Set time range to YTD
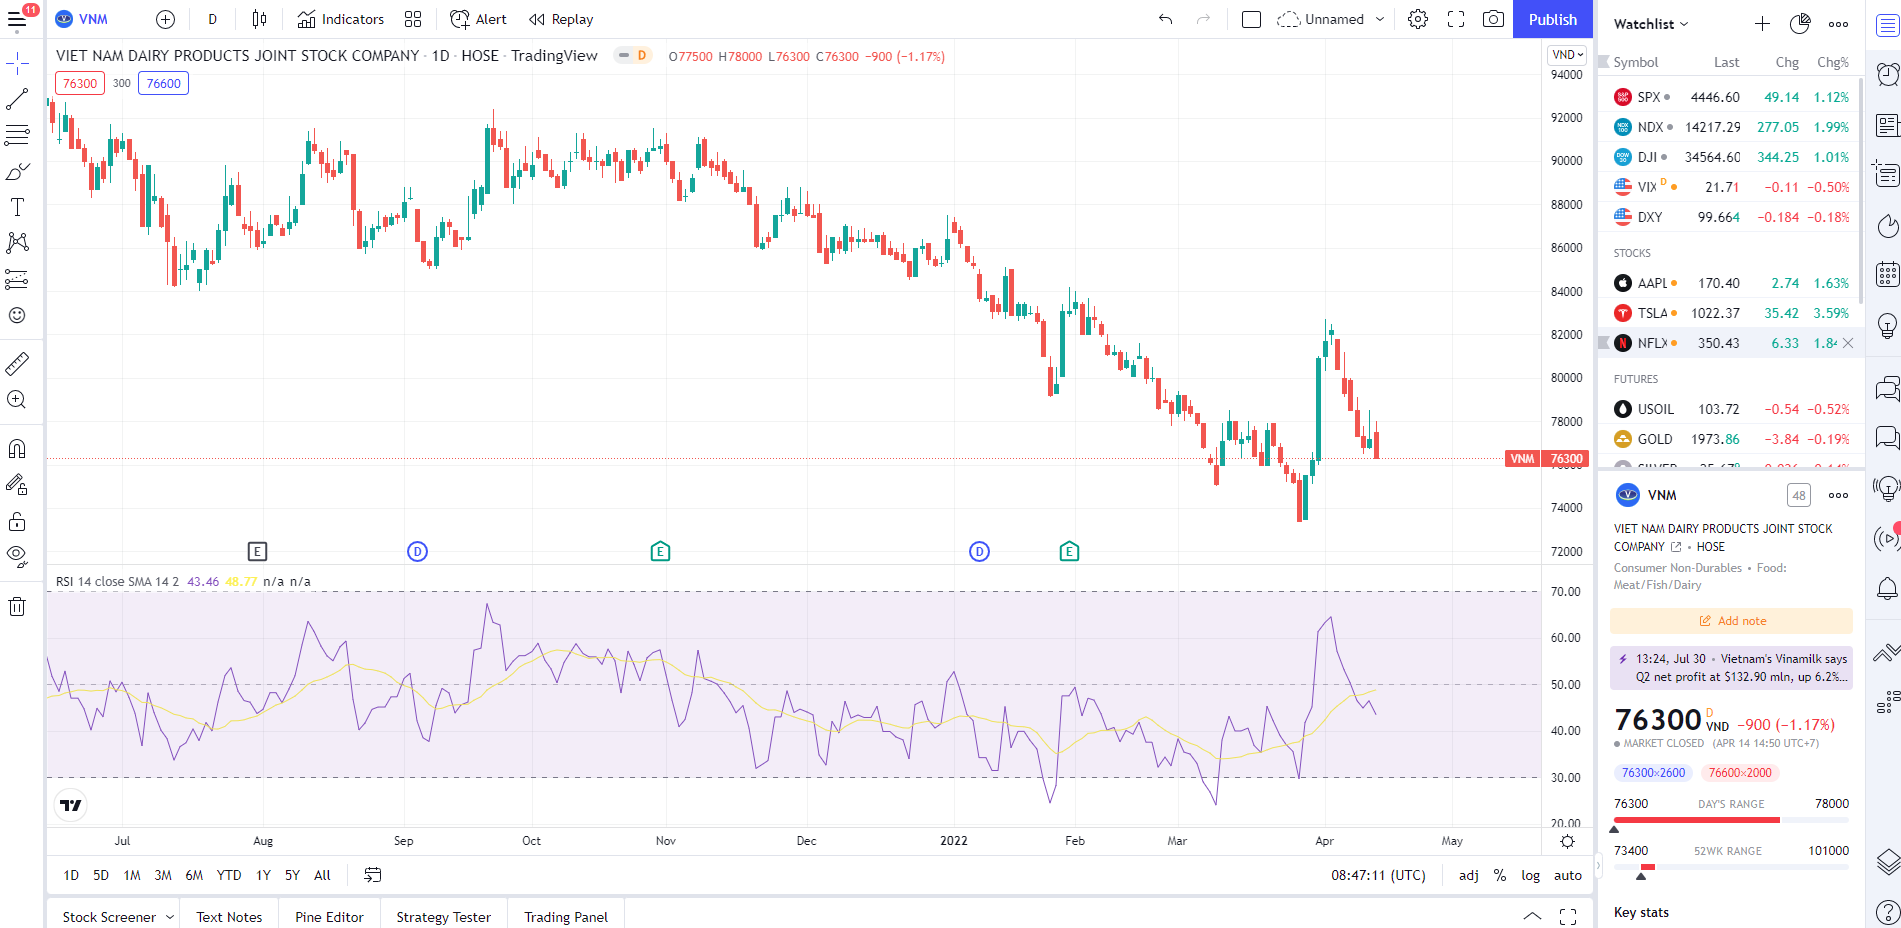 click(229, 875)
